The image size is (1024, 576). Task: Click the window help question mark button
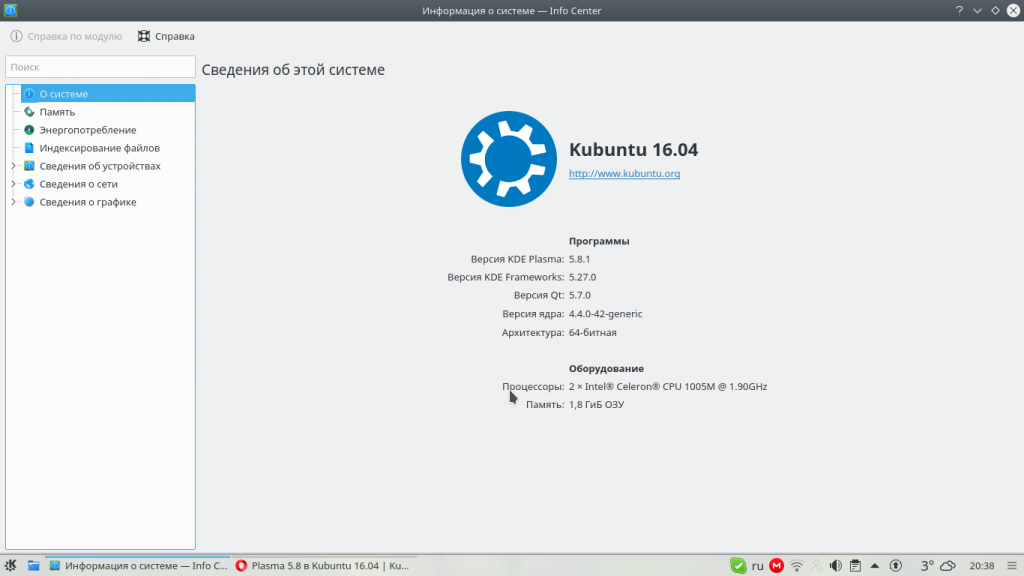tap(959, 10)
